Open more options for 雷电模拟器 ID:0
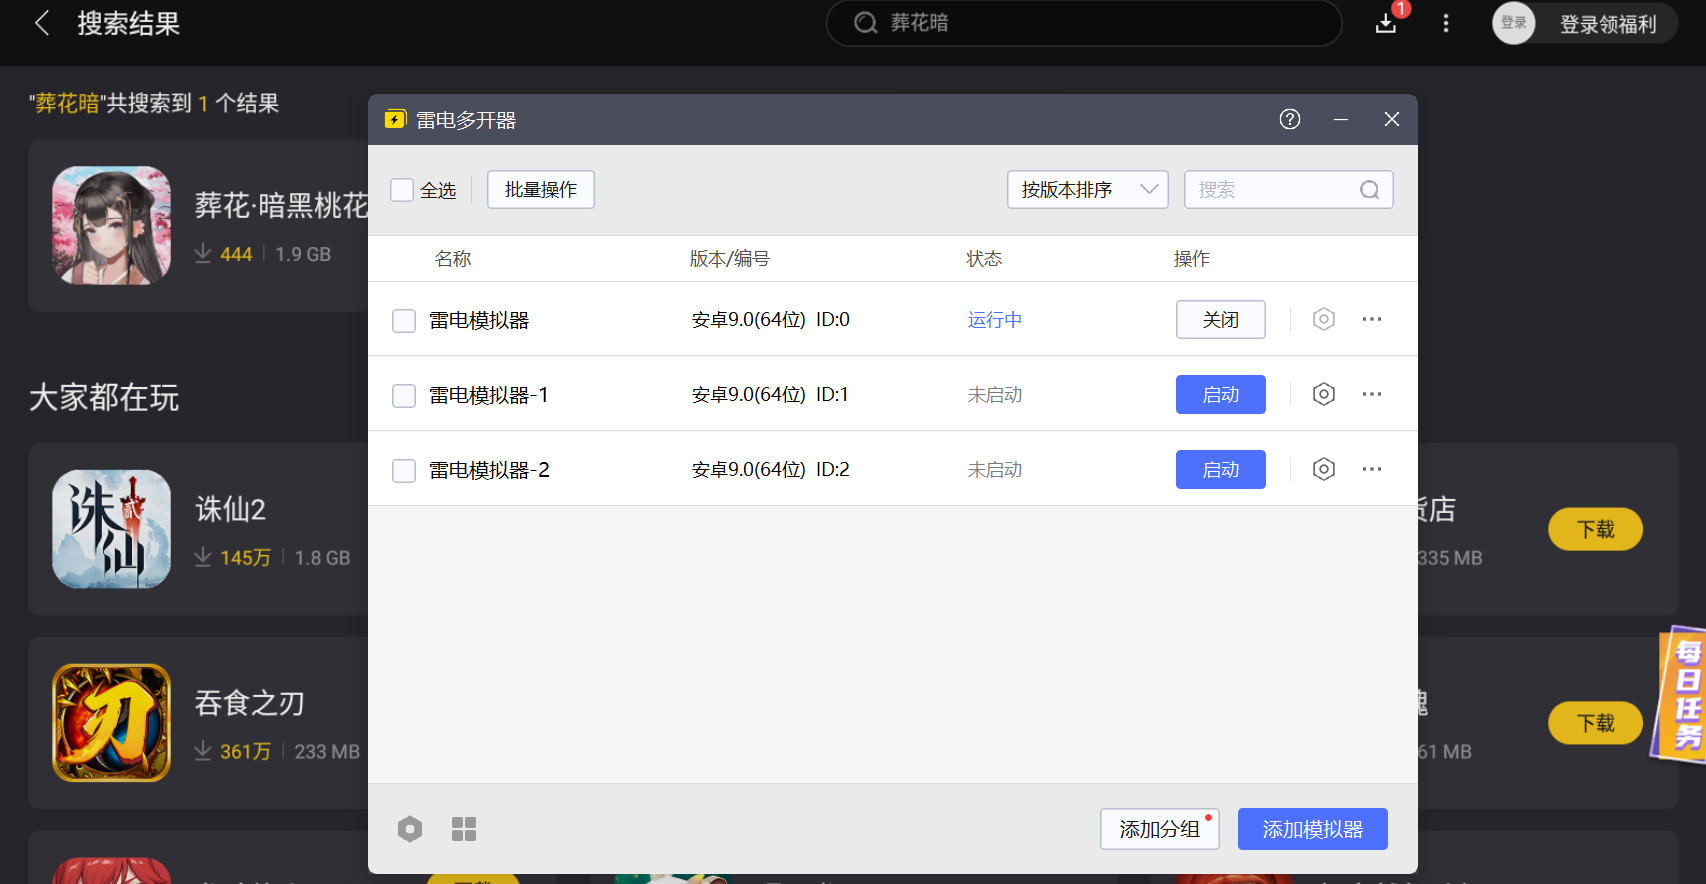 pyautogui.click(x=1372, y=319)
